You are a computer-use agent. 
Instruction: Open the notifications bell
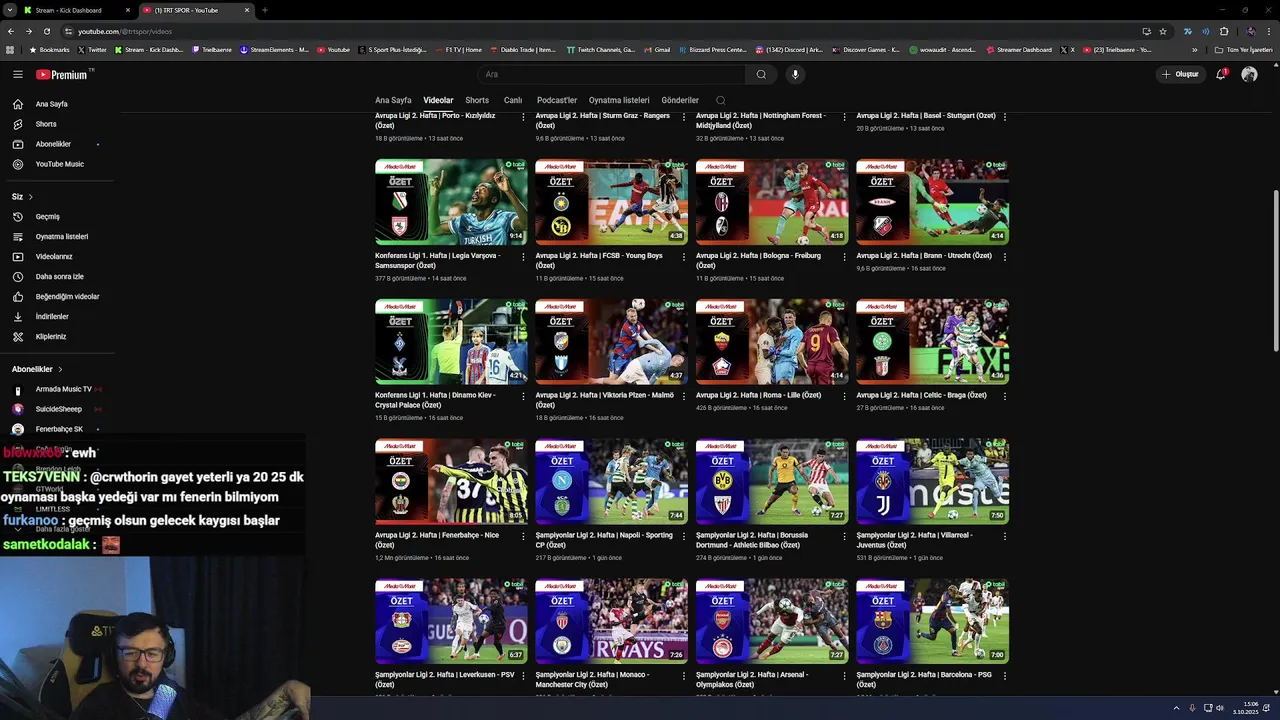1221,74
